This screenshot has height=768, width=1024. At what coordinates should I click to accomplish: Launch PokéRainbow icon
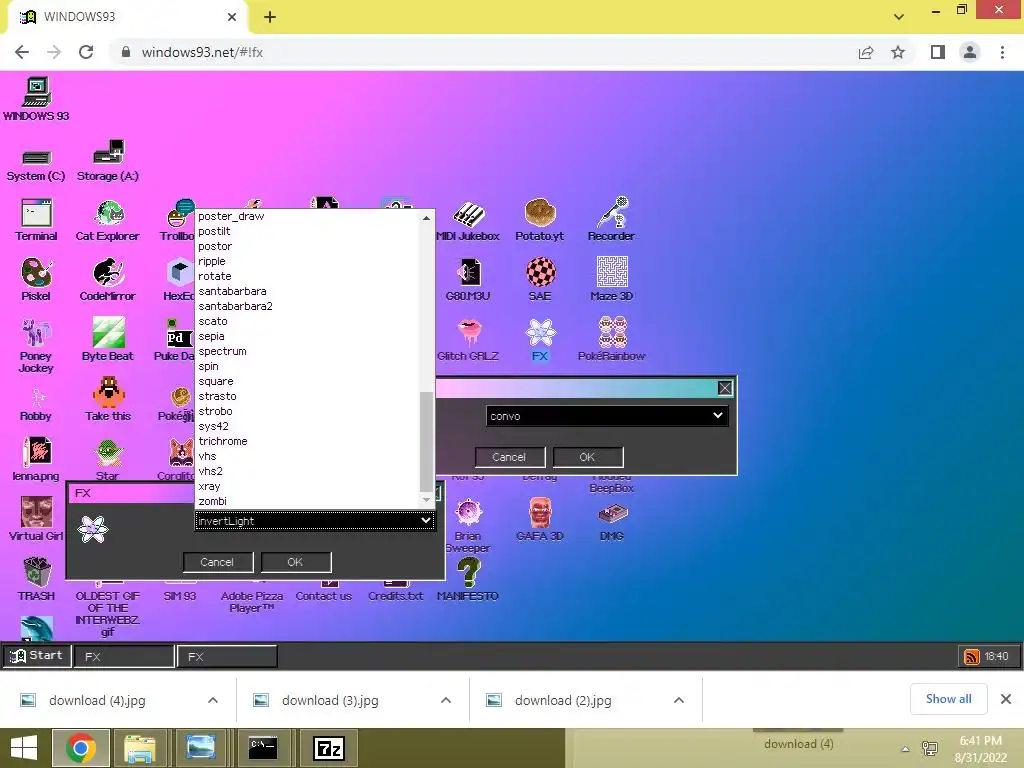click(x=612, y=332)
